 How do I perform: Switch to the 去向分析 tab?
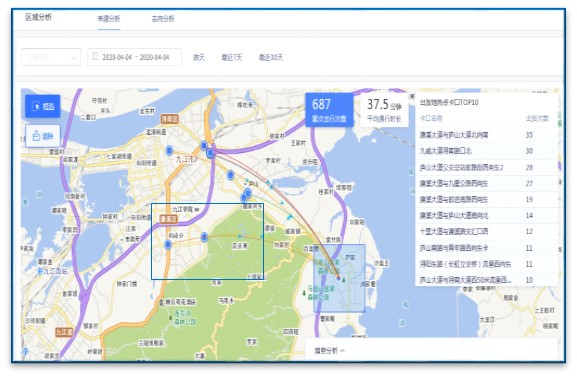[163, 18]
